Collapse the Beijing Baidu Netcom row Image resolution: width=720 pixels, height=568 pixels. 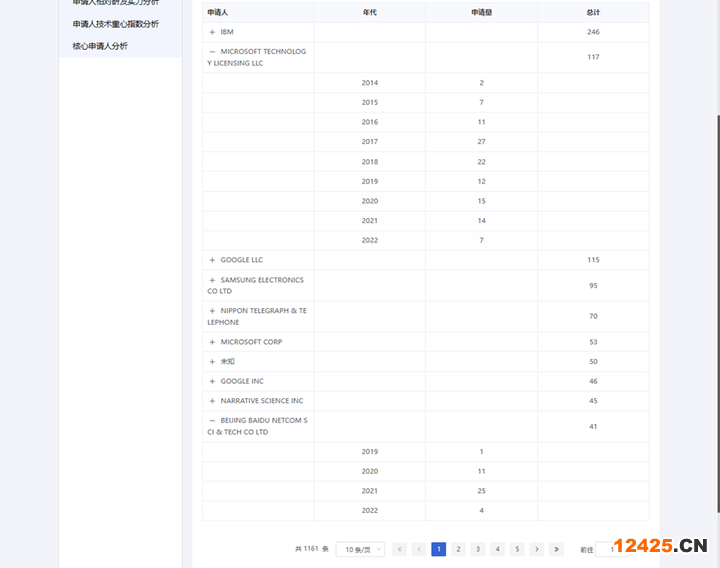(212, 421)
